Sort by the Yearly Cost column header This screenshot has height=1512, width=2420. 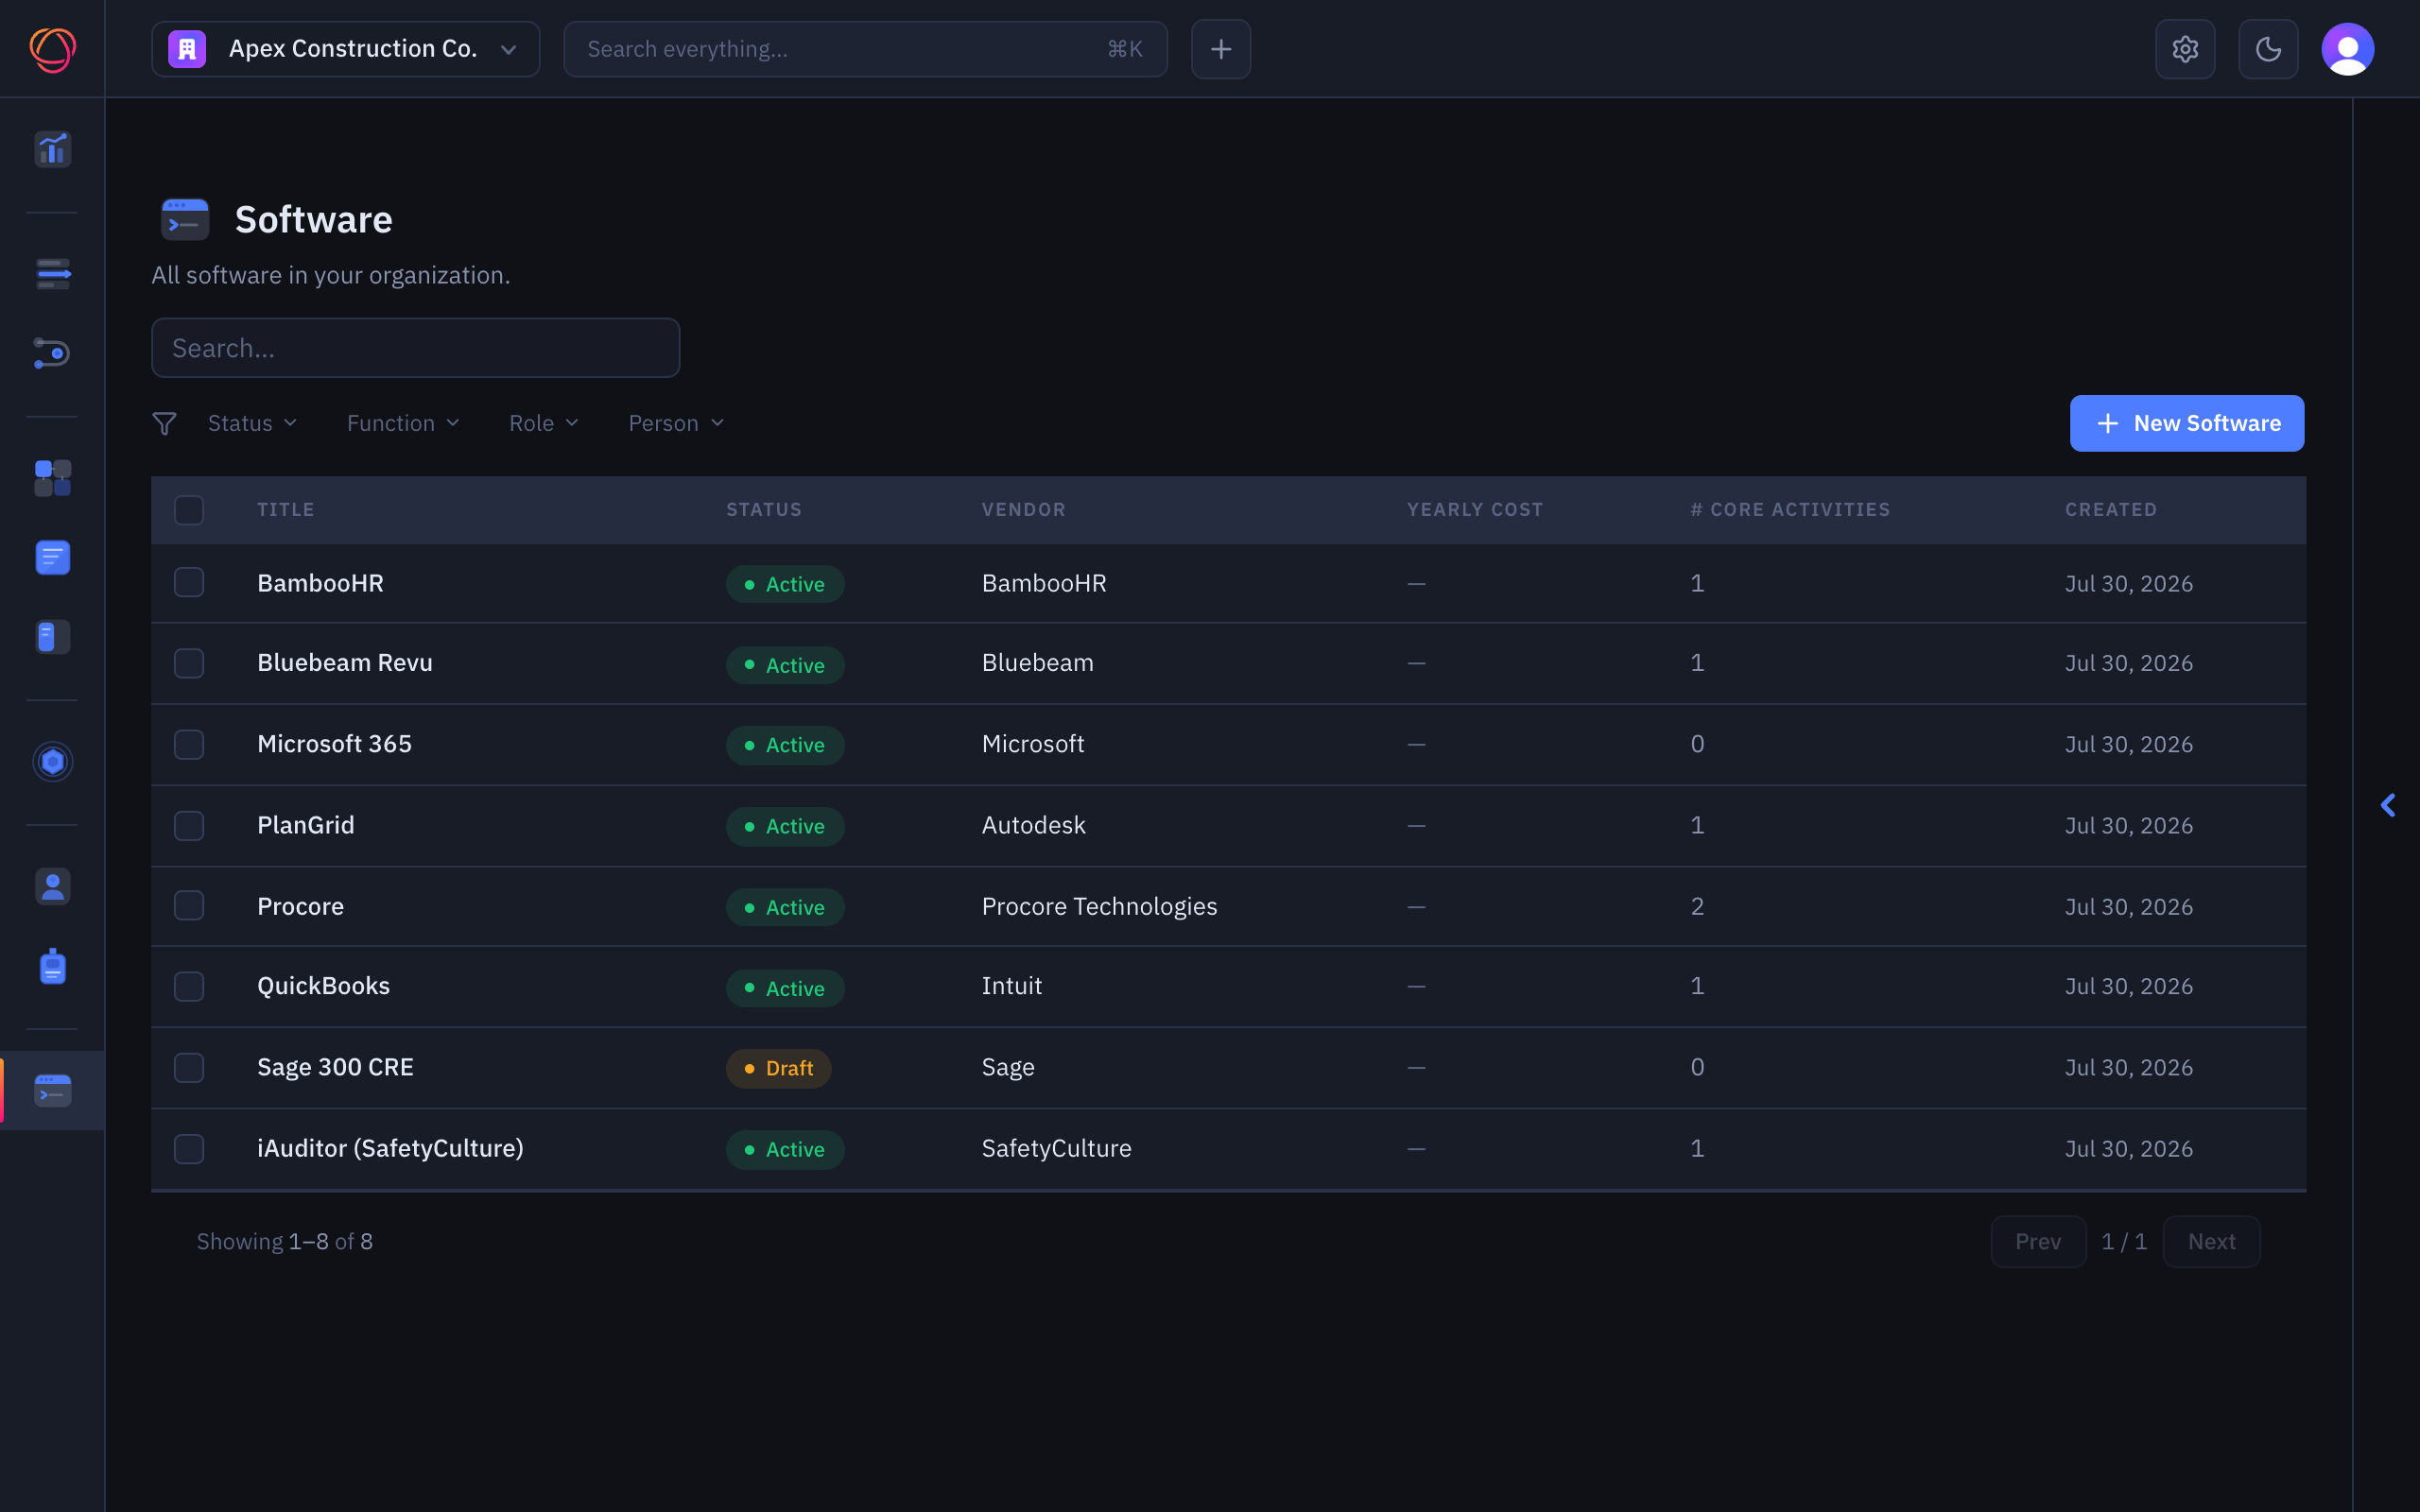point(1475,510)
